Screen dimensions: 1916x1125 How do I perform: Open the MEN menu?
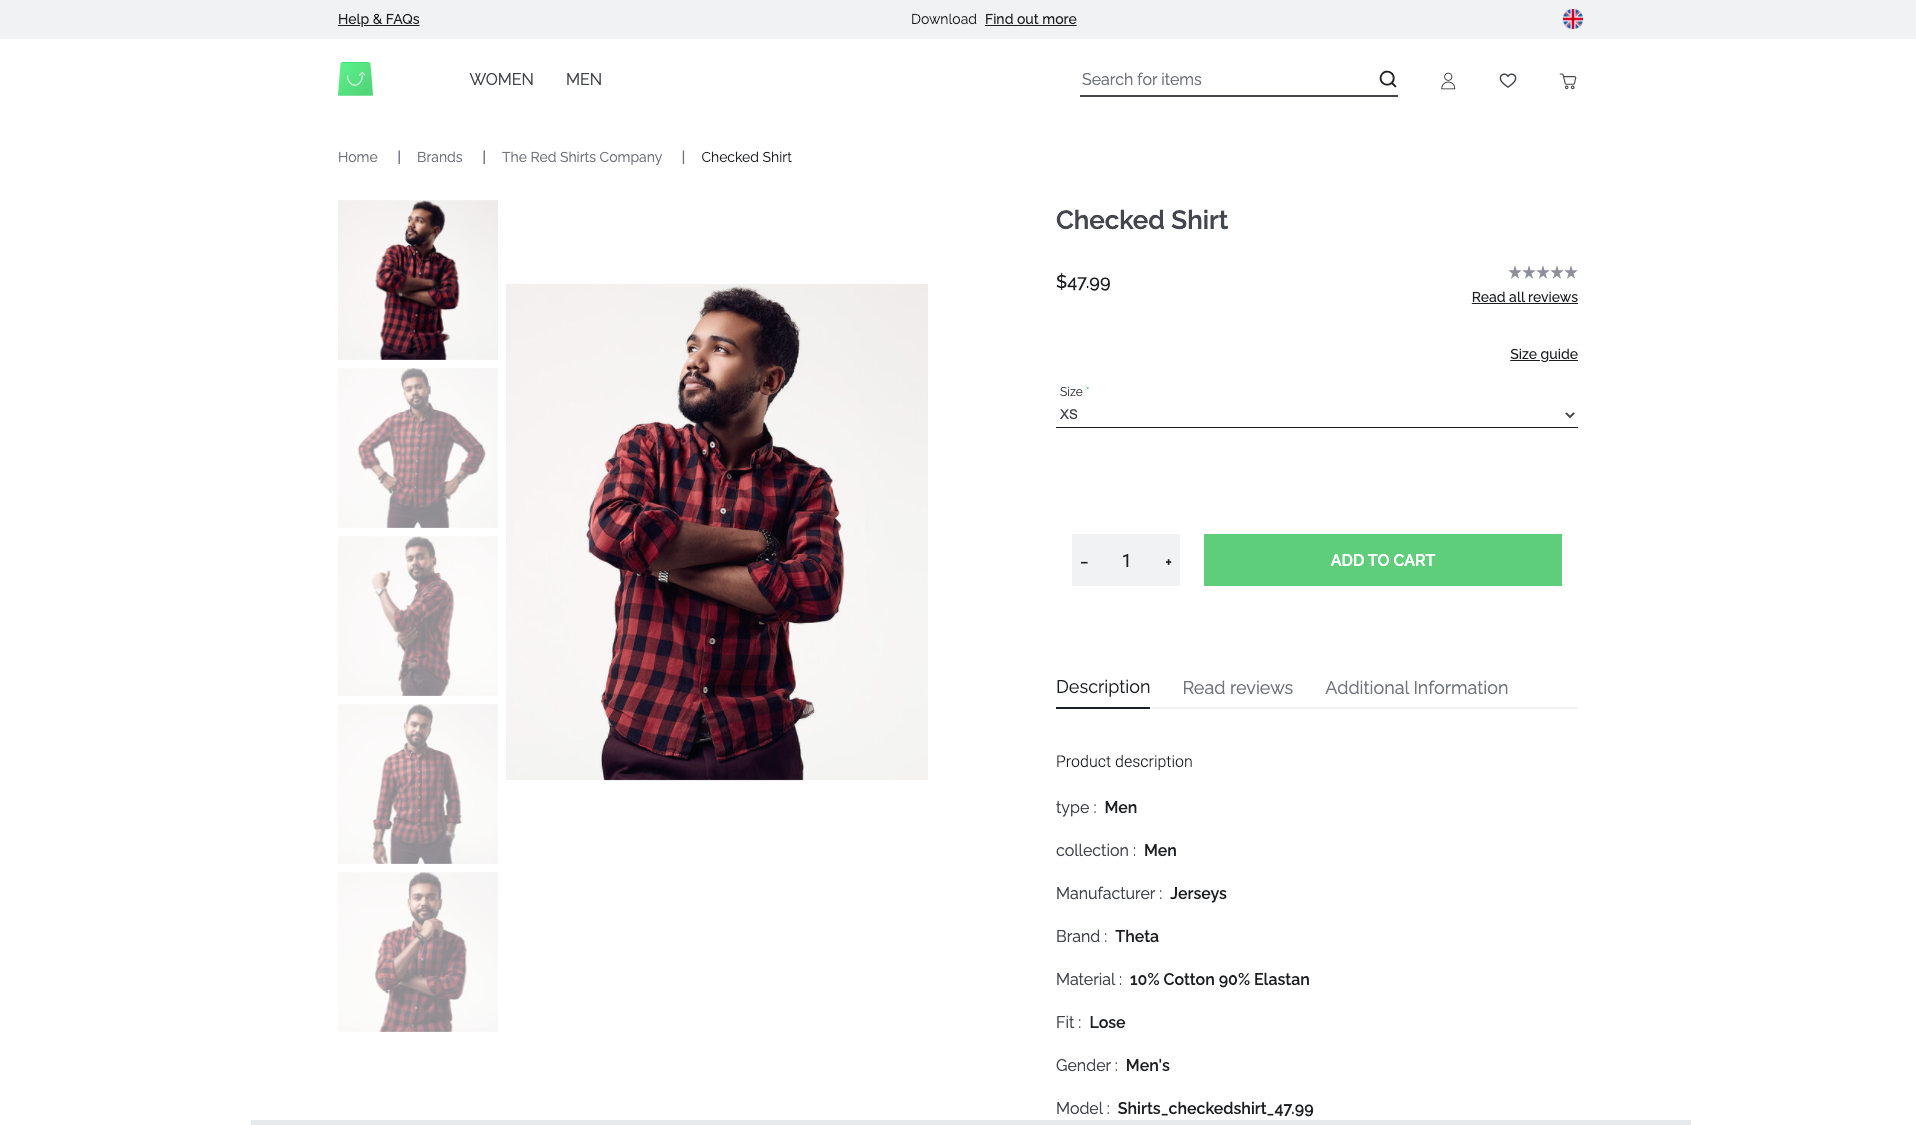click(584, 79)
